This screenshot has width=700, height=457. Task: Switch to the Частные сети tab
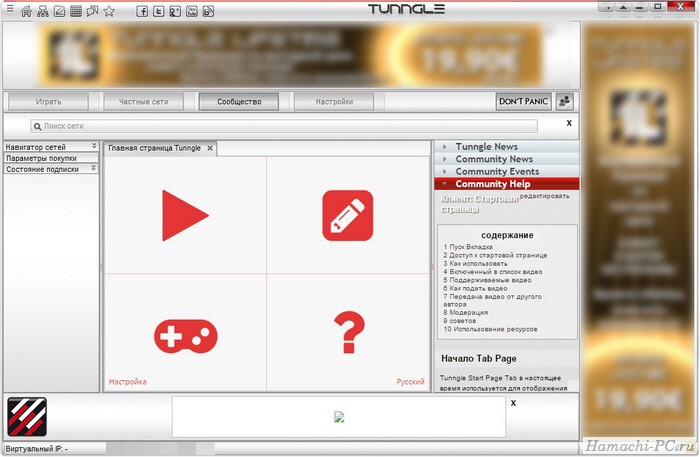tap(143, 102)
